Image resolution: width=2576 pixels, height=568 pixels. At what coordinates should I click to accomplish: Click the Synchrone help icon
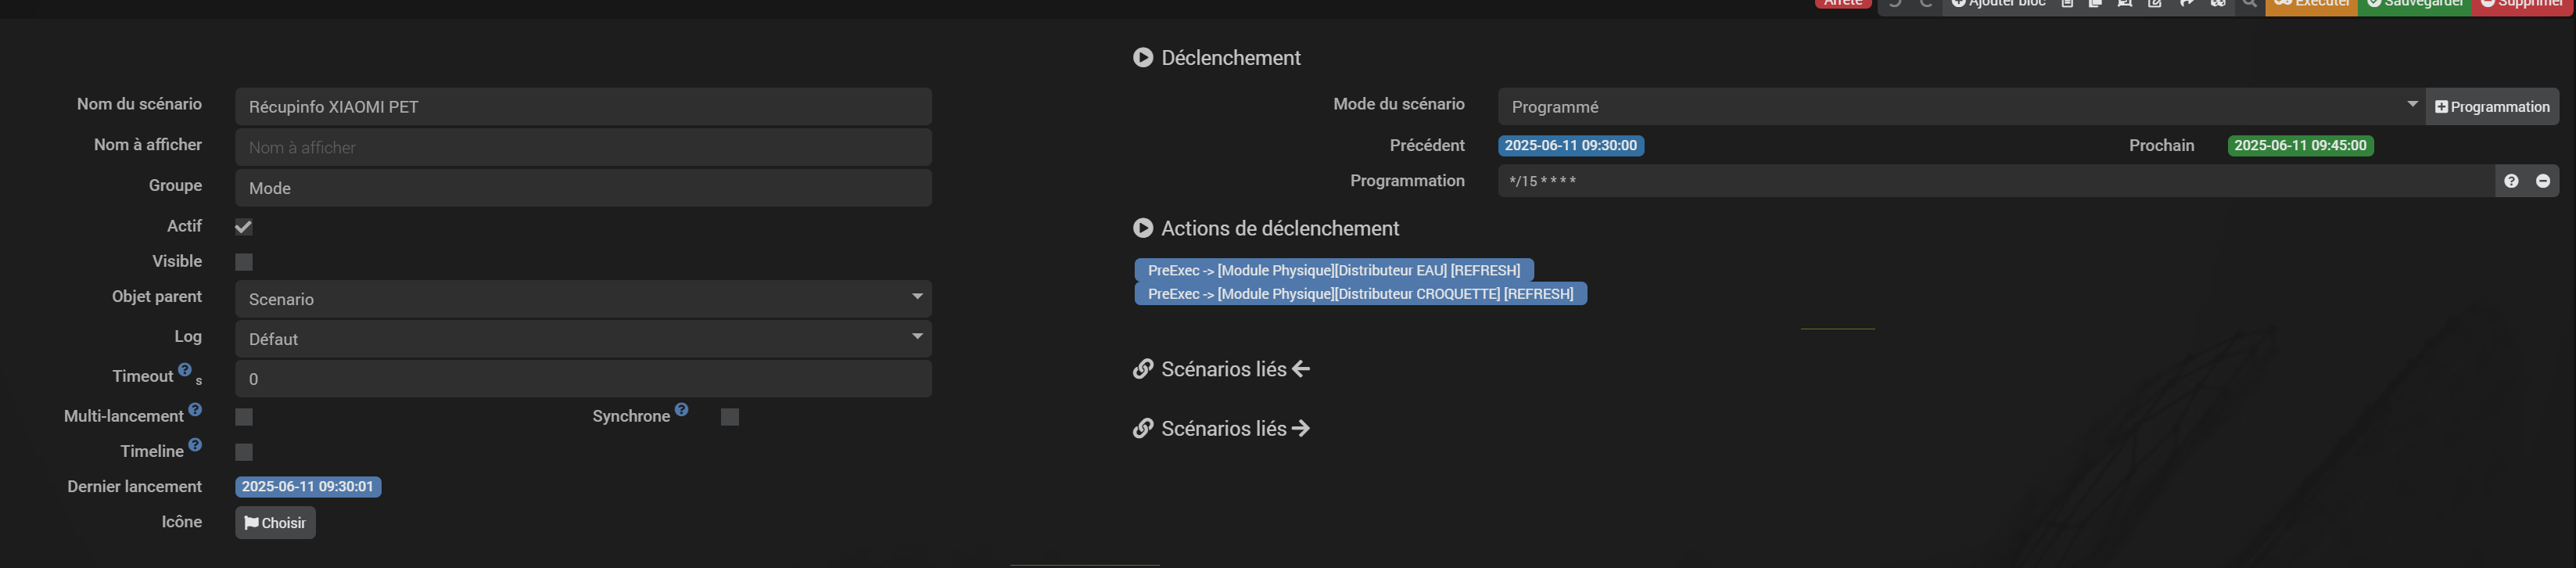[x=681, y=410]
